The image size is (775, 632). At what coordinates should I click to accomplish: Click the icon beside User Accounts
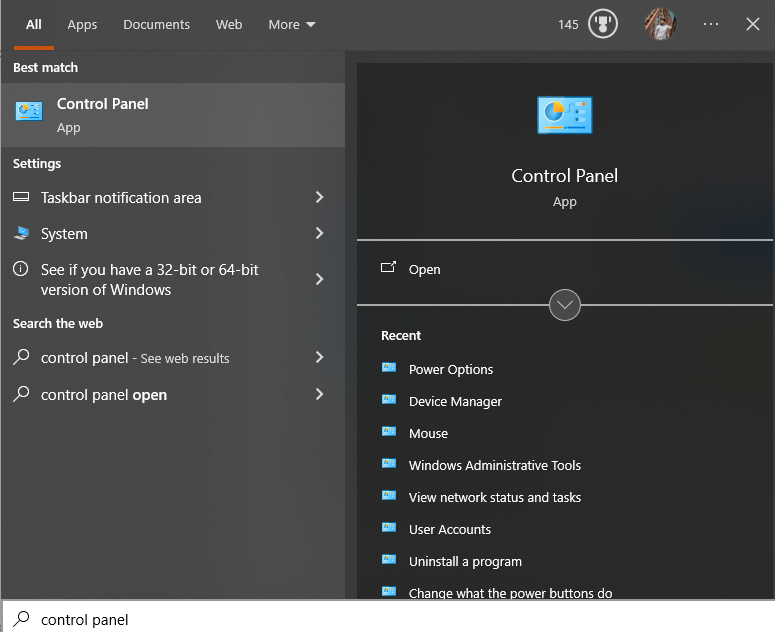click(x=389, y=527)
